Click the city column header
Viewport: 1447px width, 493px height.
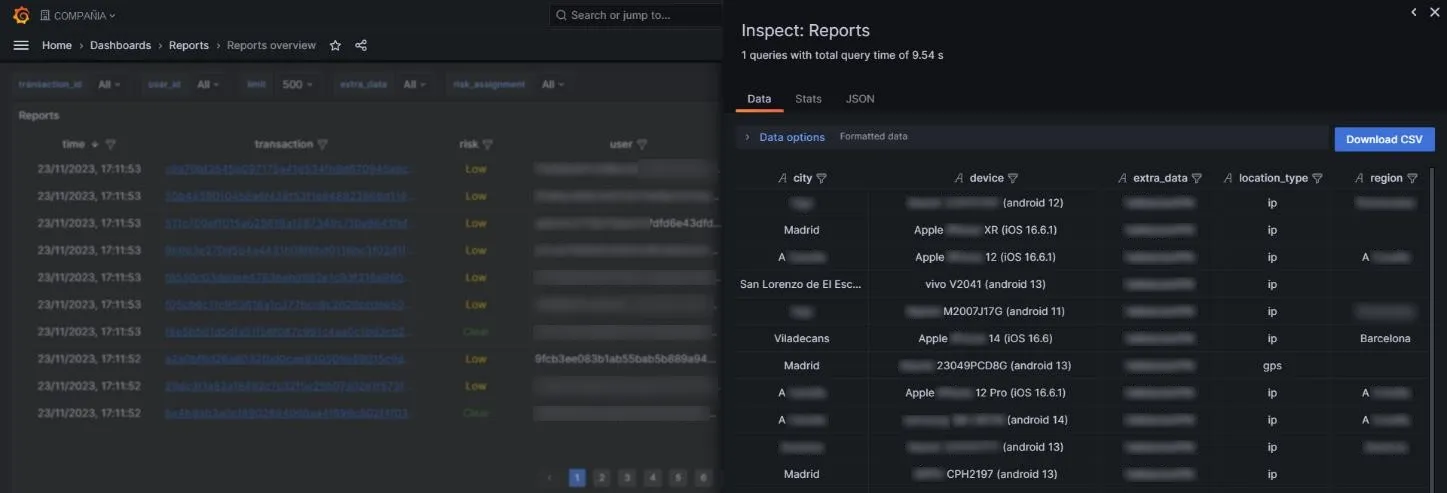(x=802, y=178)
